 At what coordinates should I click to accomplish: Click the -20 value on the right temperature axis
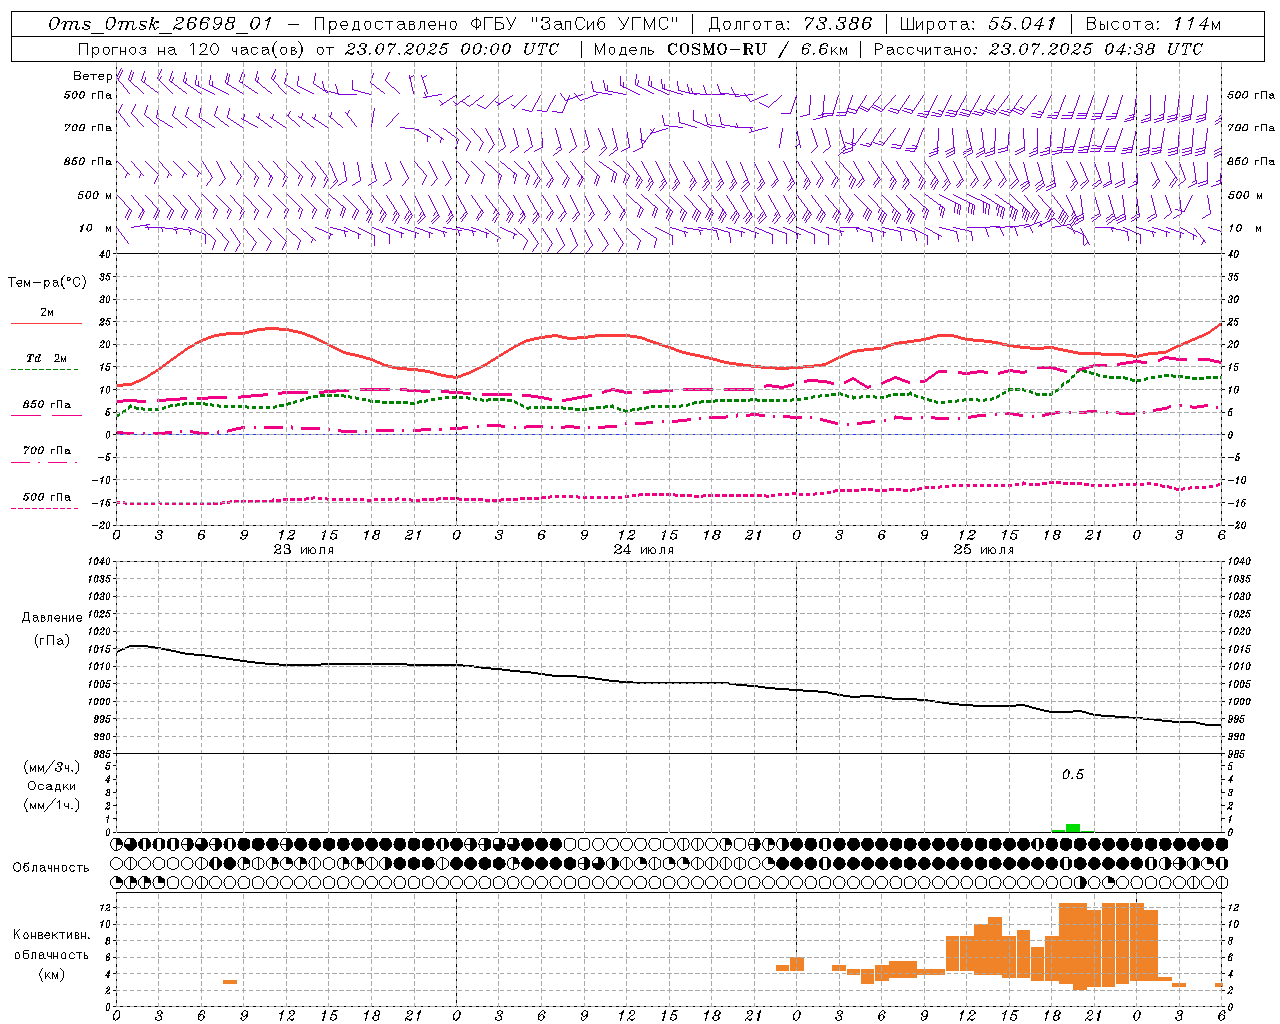click(x=1235, y=525)
